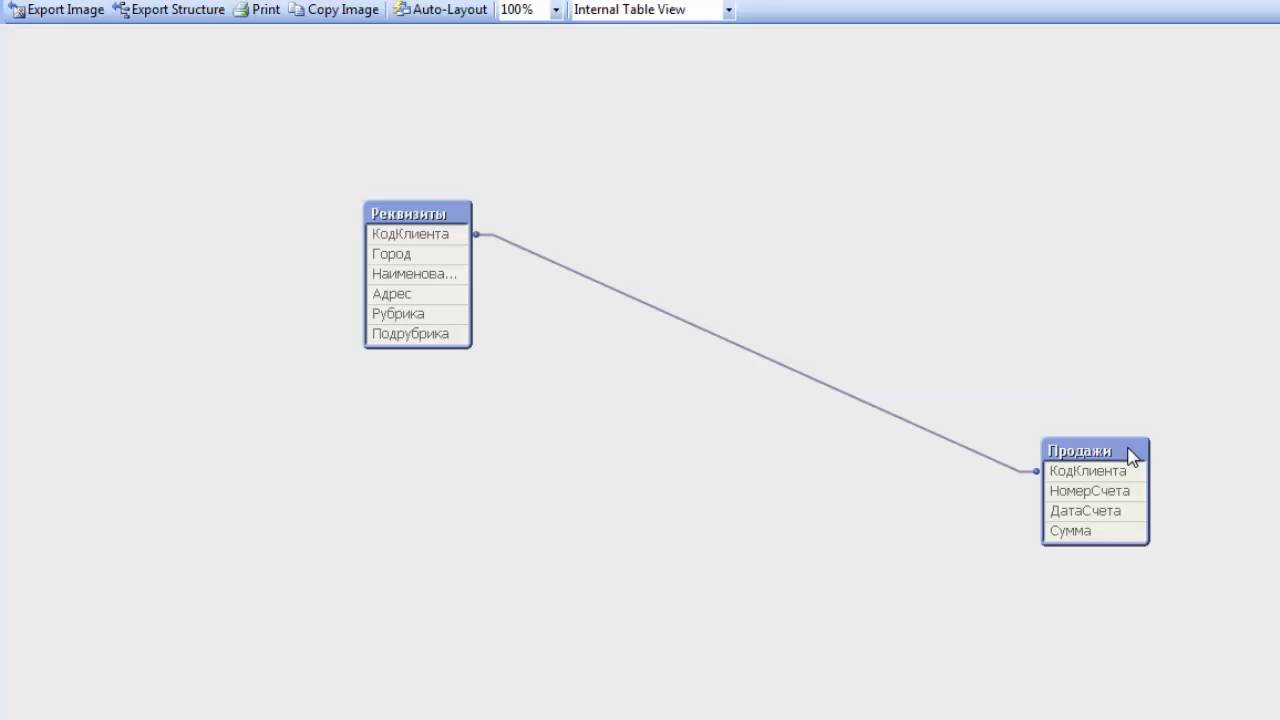Click the Copy Image icon
This screenshot has width=1280, height=720.
pyautogui.click(x=296, y=10)
